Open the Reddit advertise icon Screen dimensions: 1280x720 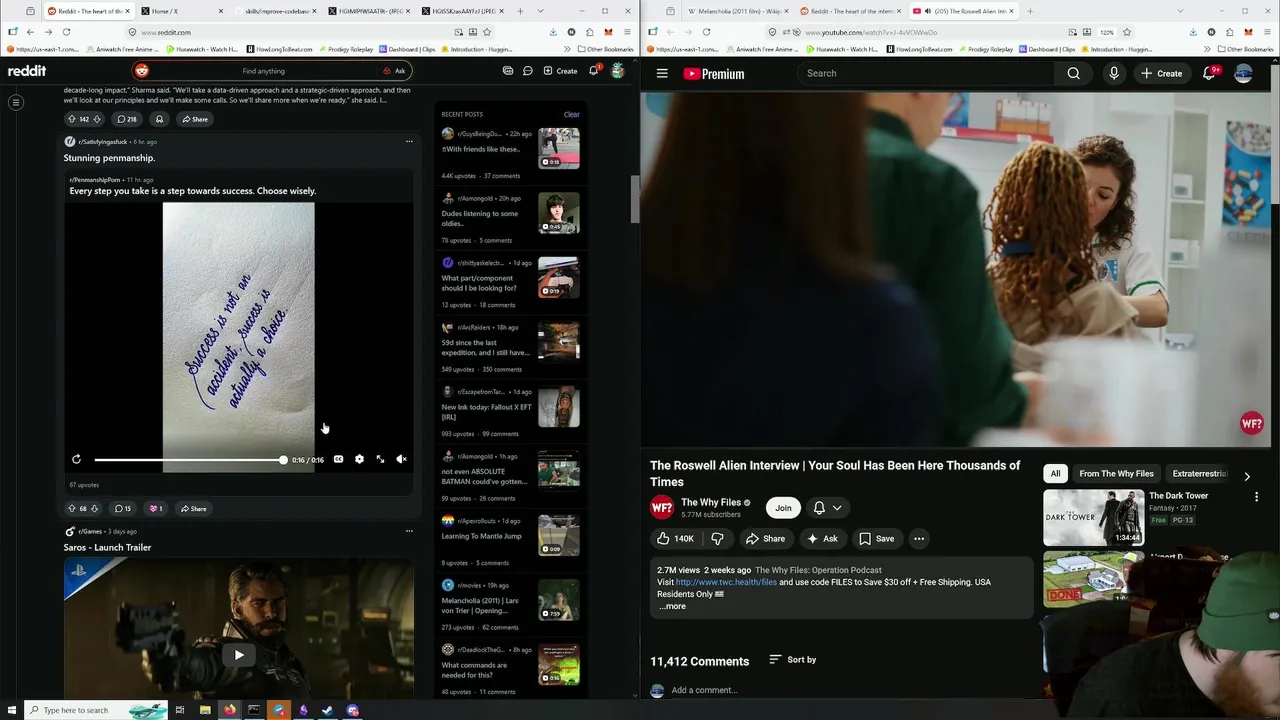508,71
